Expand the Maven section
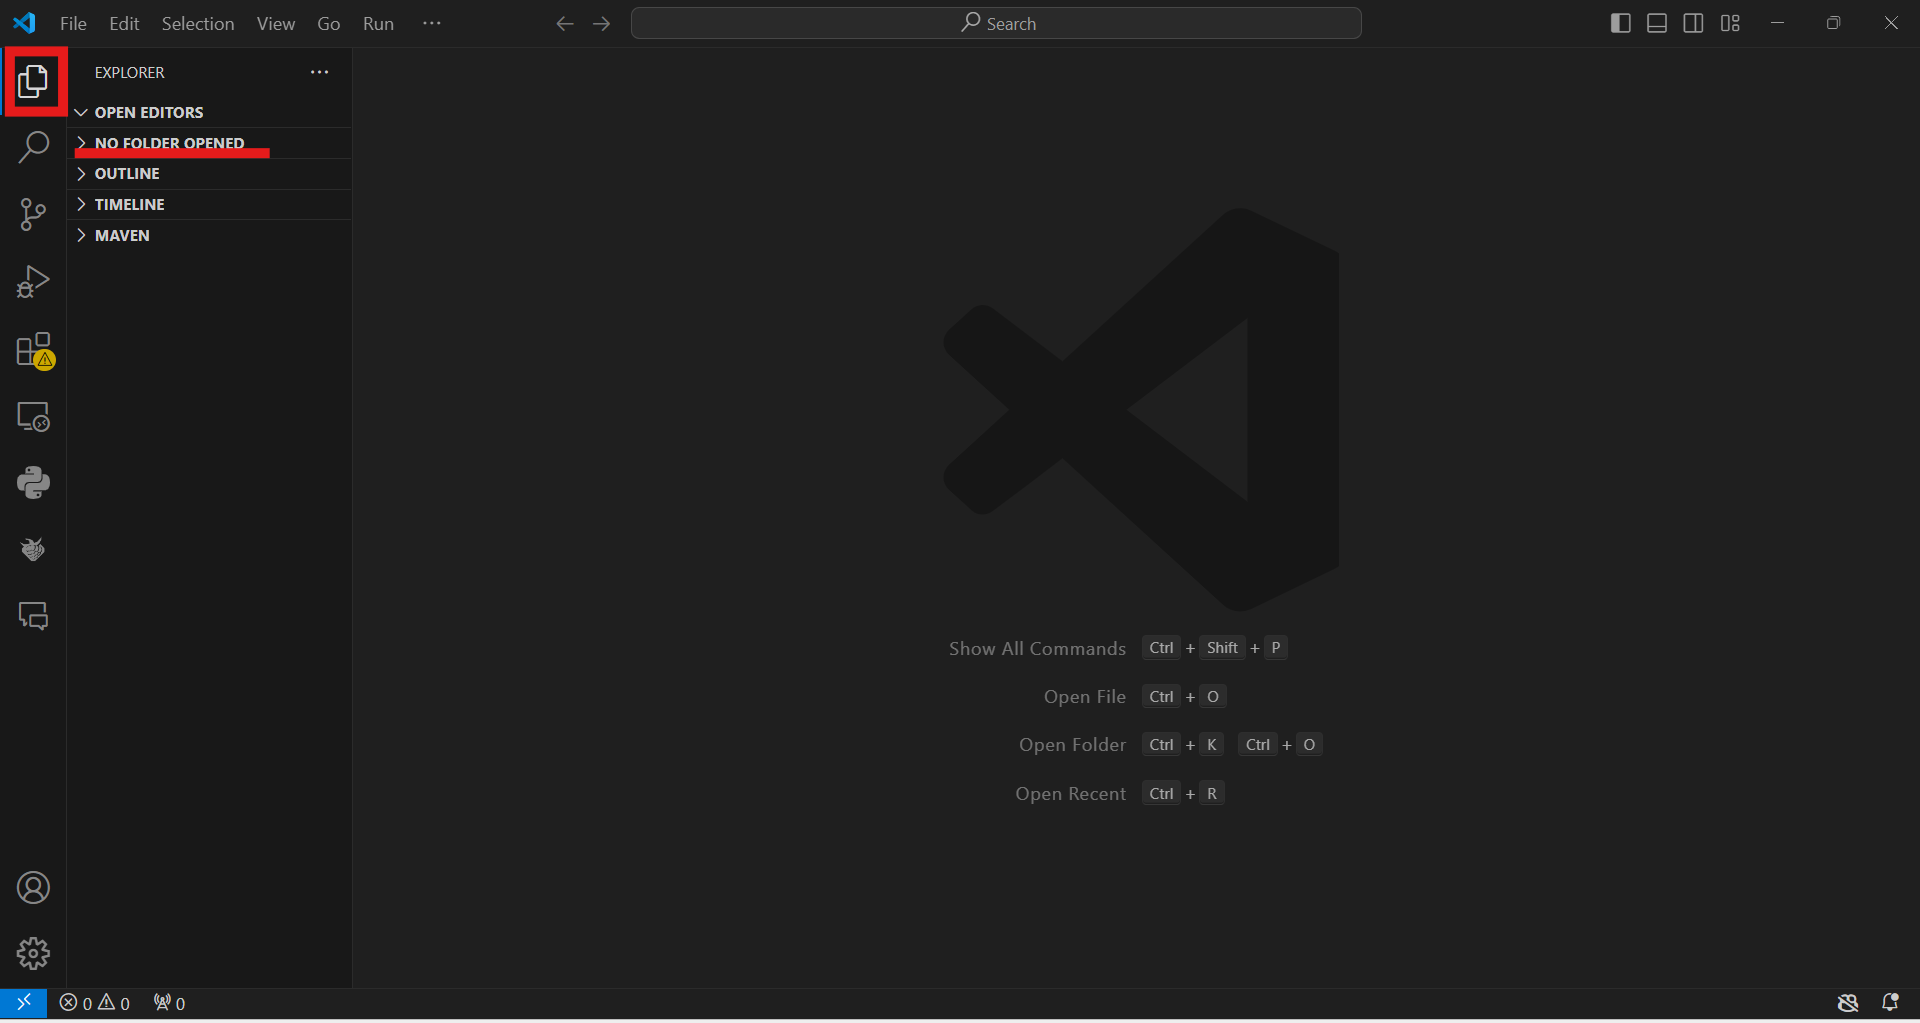Image resolution: width=1920 pixels, height=1023 pixels. point(209,236)
